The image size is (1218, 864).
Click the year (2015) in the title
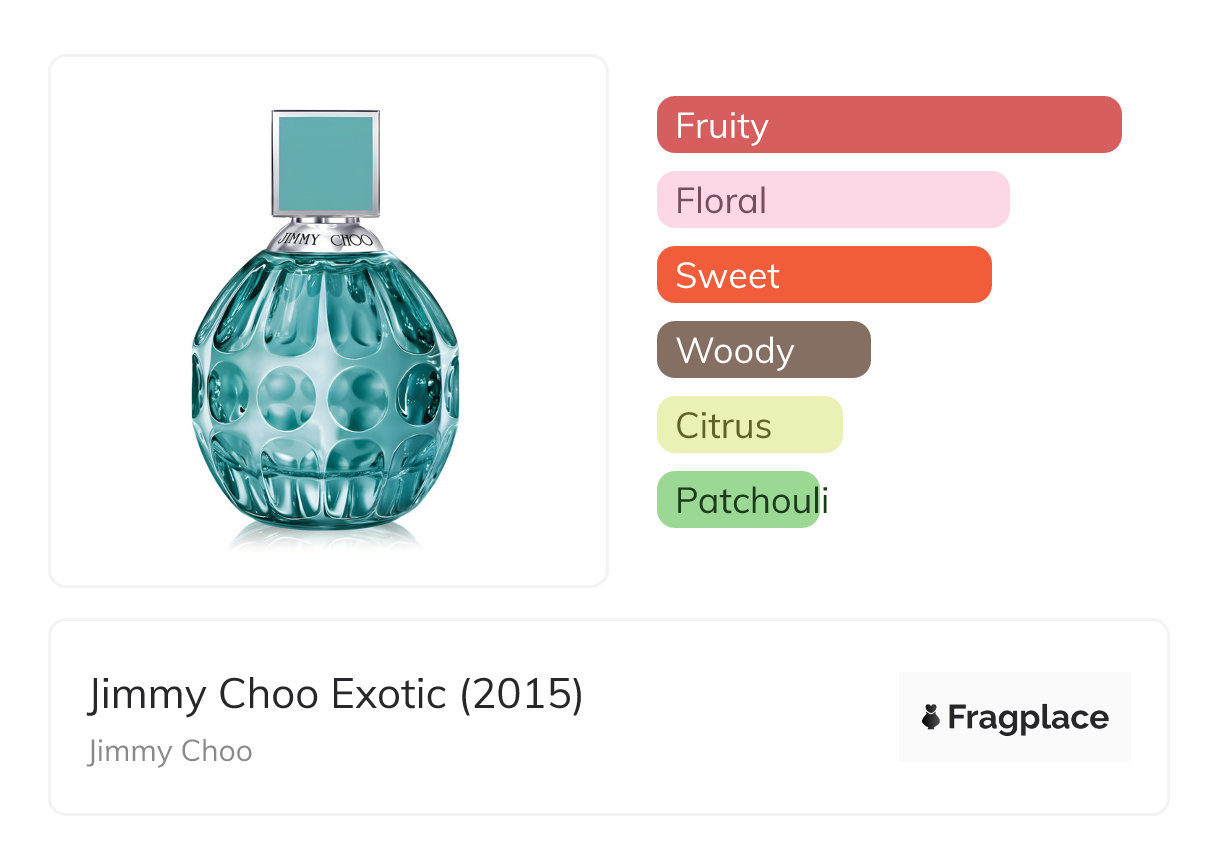521,694
